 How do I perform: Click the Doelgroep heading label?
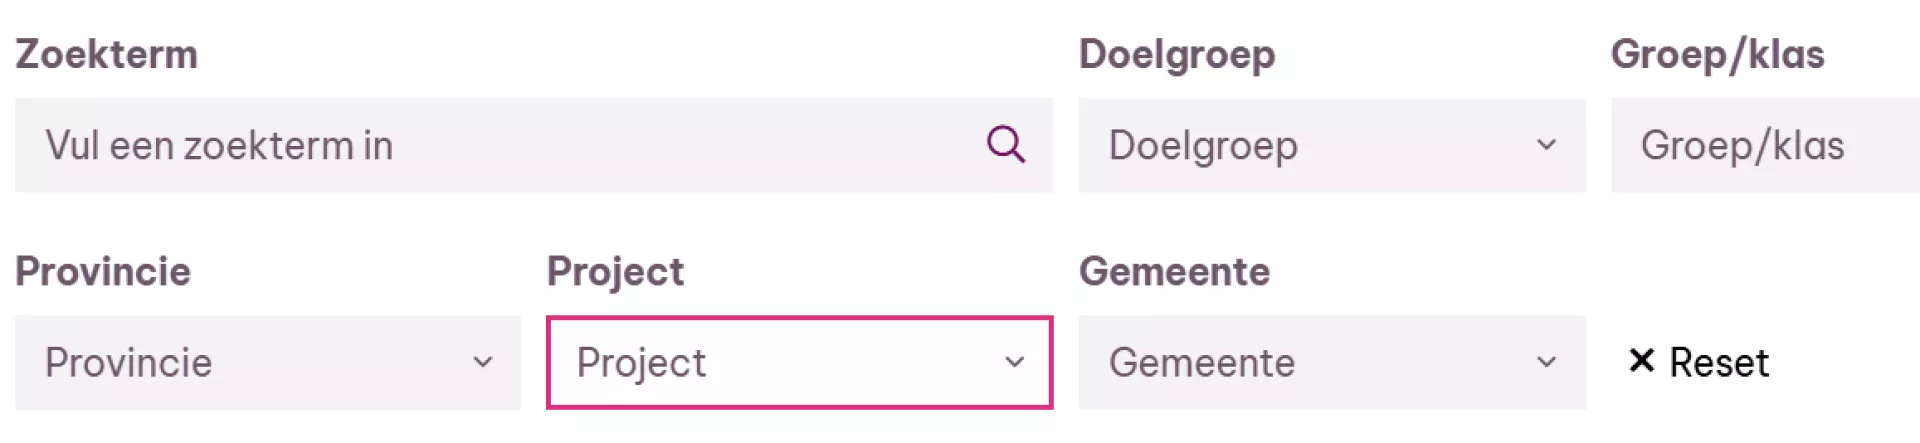pos(1176,54)
